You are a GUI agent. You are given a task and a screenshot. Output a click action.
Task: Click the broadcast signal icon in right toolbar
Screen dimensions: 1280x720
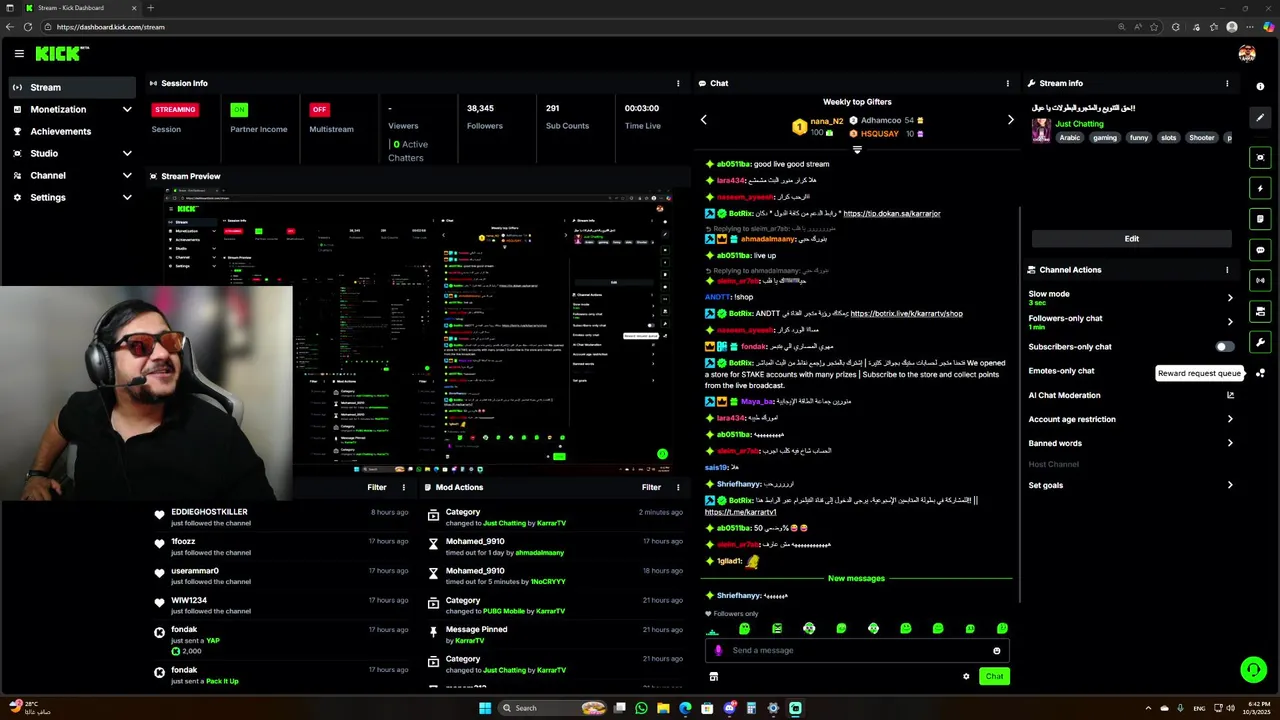[x=1260, y=281]
